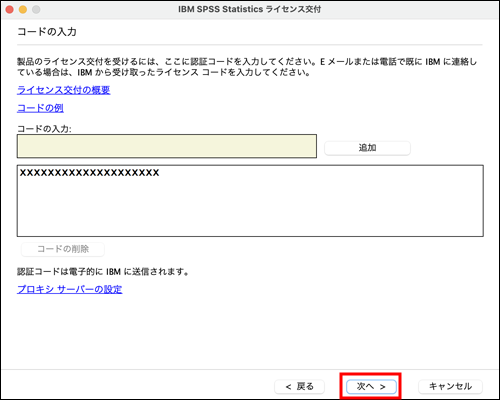The height and width of the screenshot is (400, 500).
Task: Click the IBM SPSS Statistics ライセンス交付 title bar
Action: 249,9
